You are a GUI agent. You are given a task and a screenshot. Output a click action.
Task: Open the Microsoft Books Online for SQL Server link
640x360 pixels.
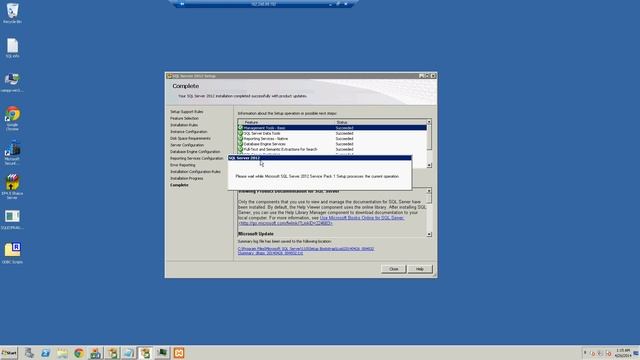[x=362, y=218]
